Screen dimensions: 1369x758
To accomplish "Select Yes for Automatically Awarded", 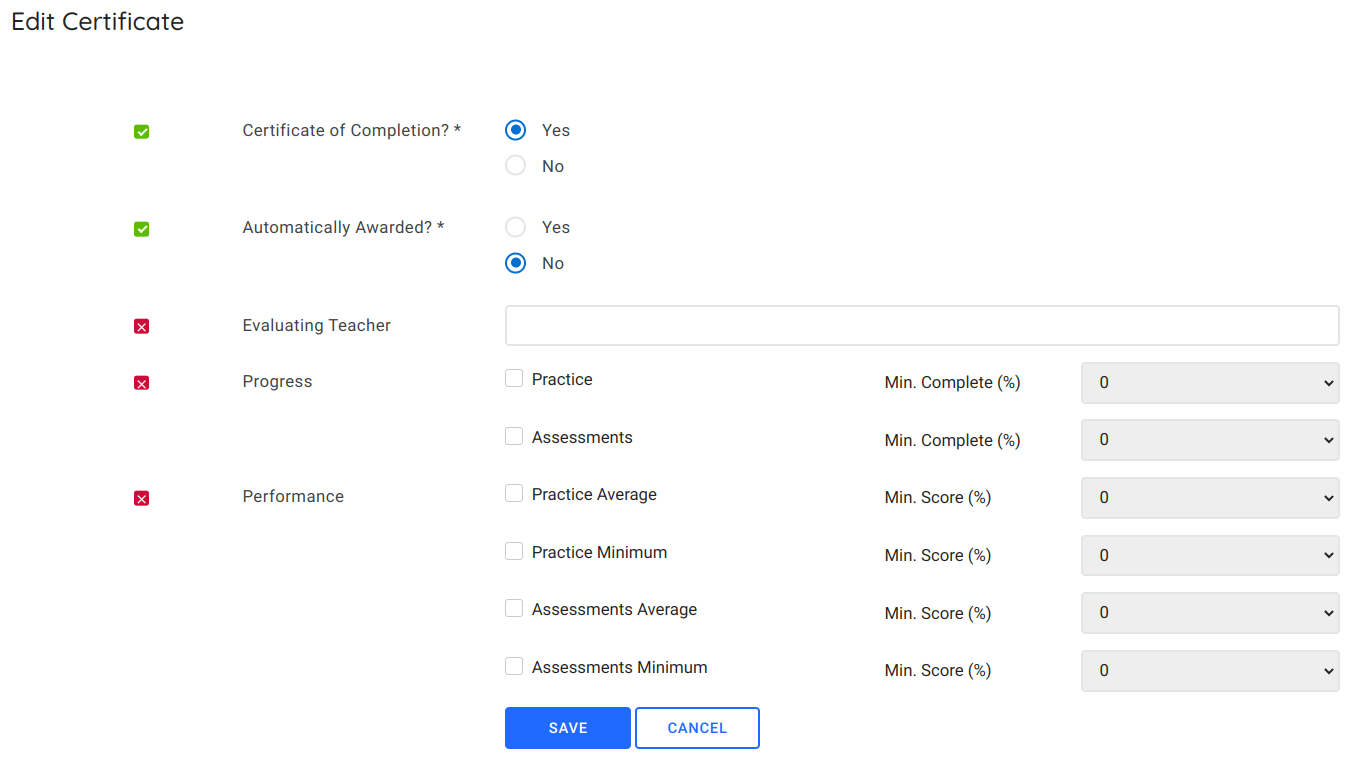I will pyautogui.click(x=515, y=226).
